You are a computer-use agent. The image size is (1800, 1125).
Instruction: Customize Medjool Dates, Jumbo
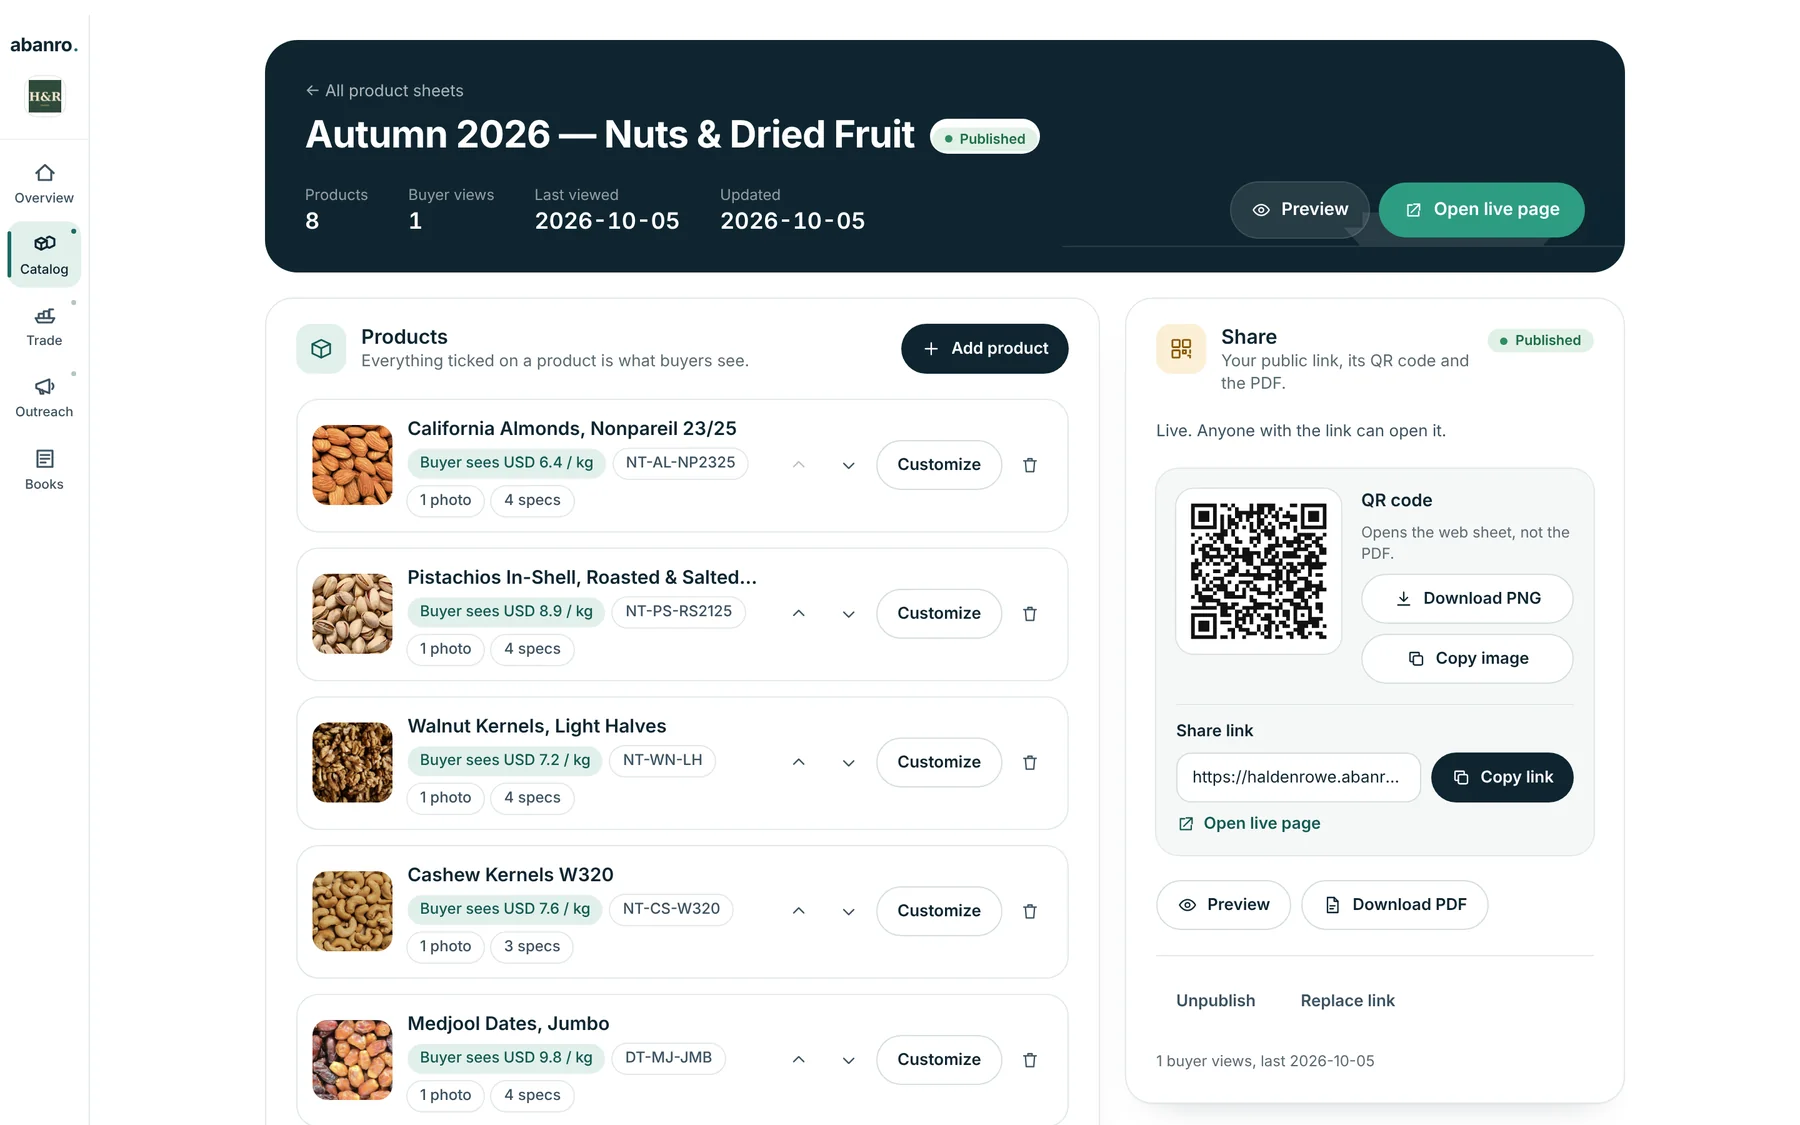click(939, 1060)
